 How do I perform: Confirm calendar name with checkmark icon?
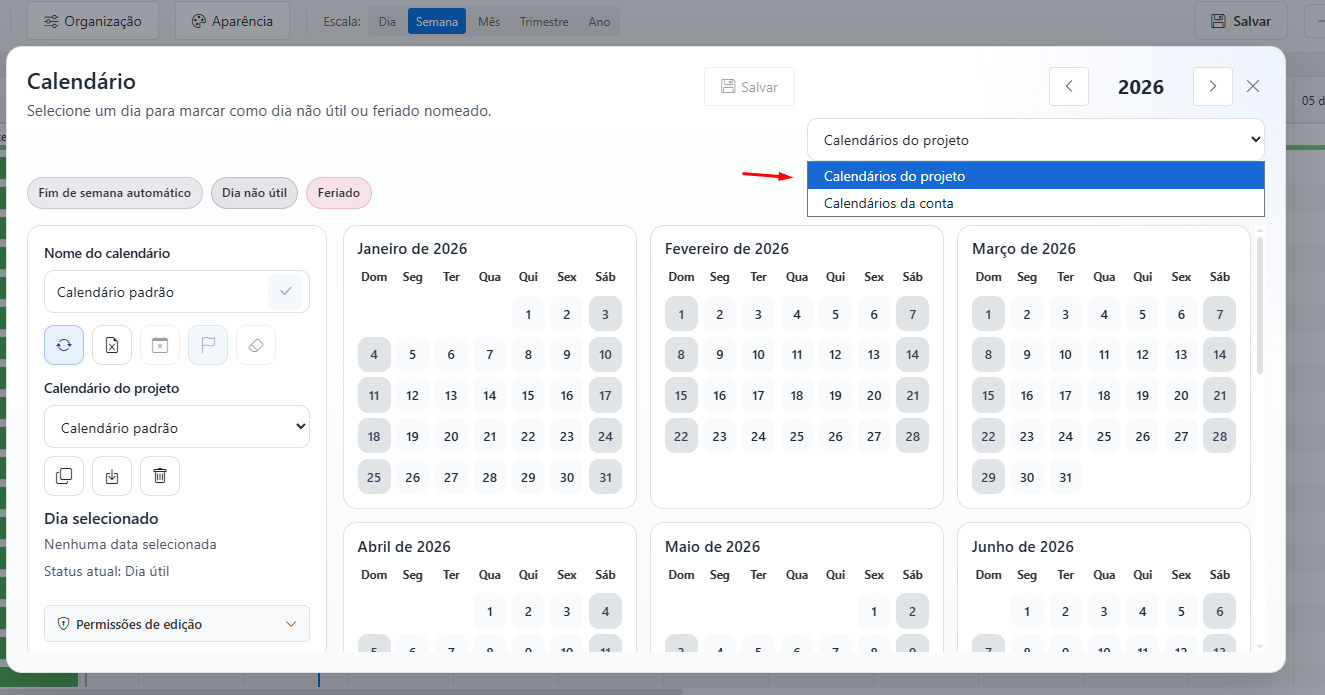click(285, 292)
